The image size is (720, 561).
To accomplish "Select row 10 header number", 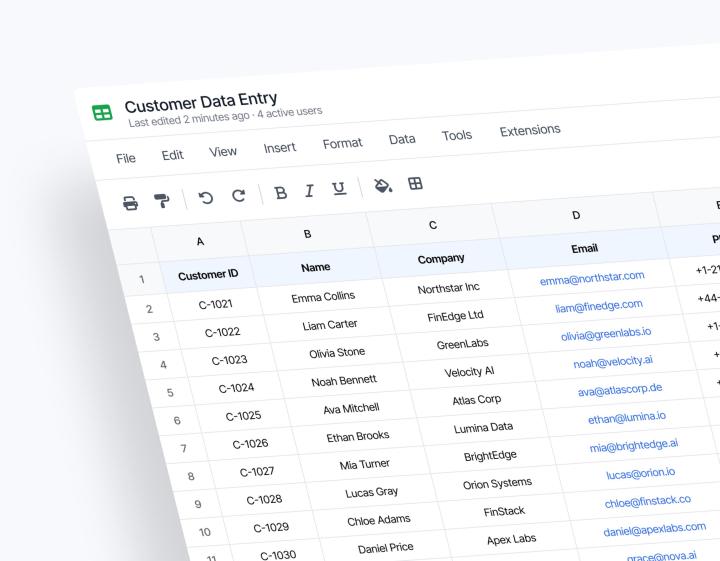I will pyautogui.click(x=204, y=532).
